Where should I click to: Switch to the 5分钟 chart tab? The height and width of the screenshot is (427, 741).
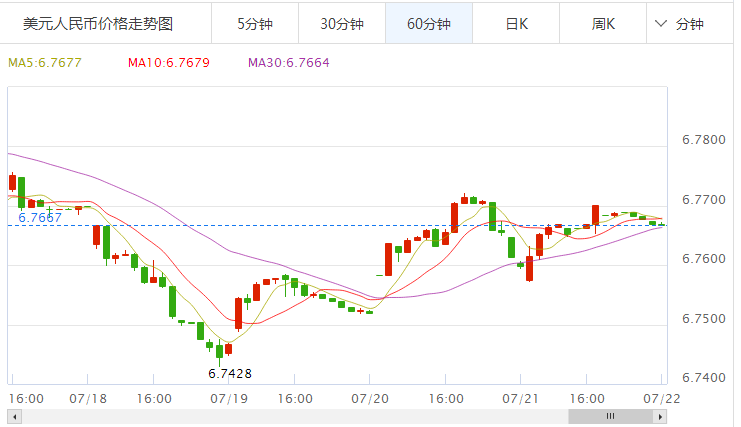click(255, 23)
